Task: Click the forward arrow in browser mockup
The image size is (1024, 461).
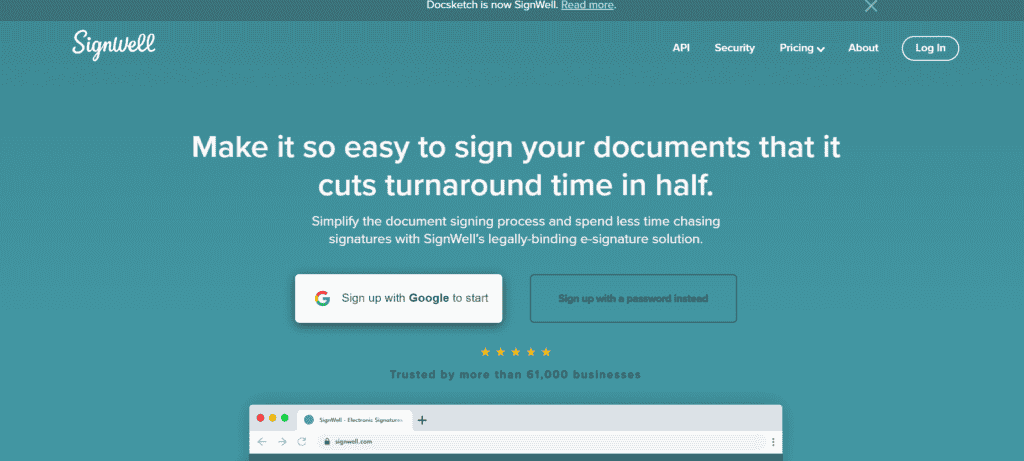Action: click(282, 441)
